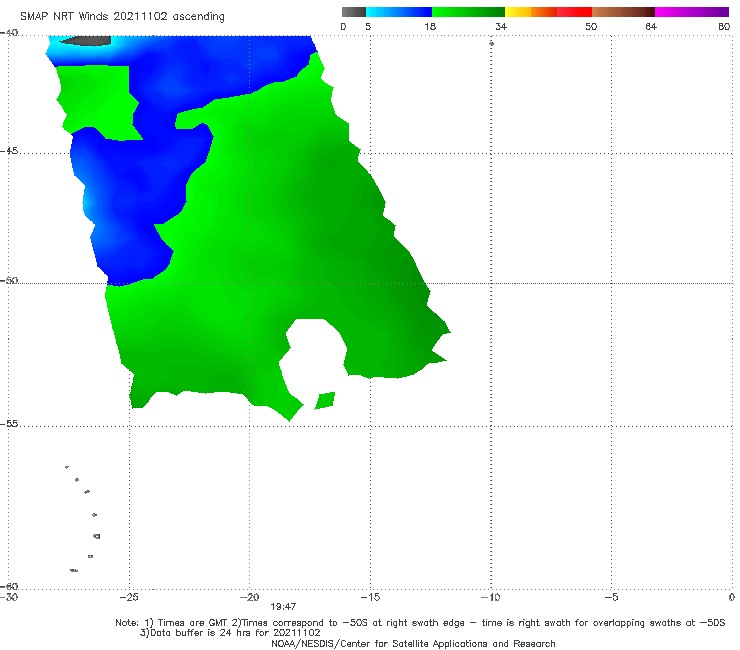Click the 'Data buffer is 24 hrs' note
Screen dimensions: 740x650
pyautogui.click(x=230, y=633)
